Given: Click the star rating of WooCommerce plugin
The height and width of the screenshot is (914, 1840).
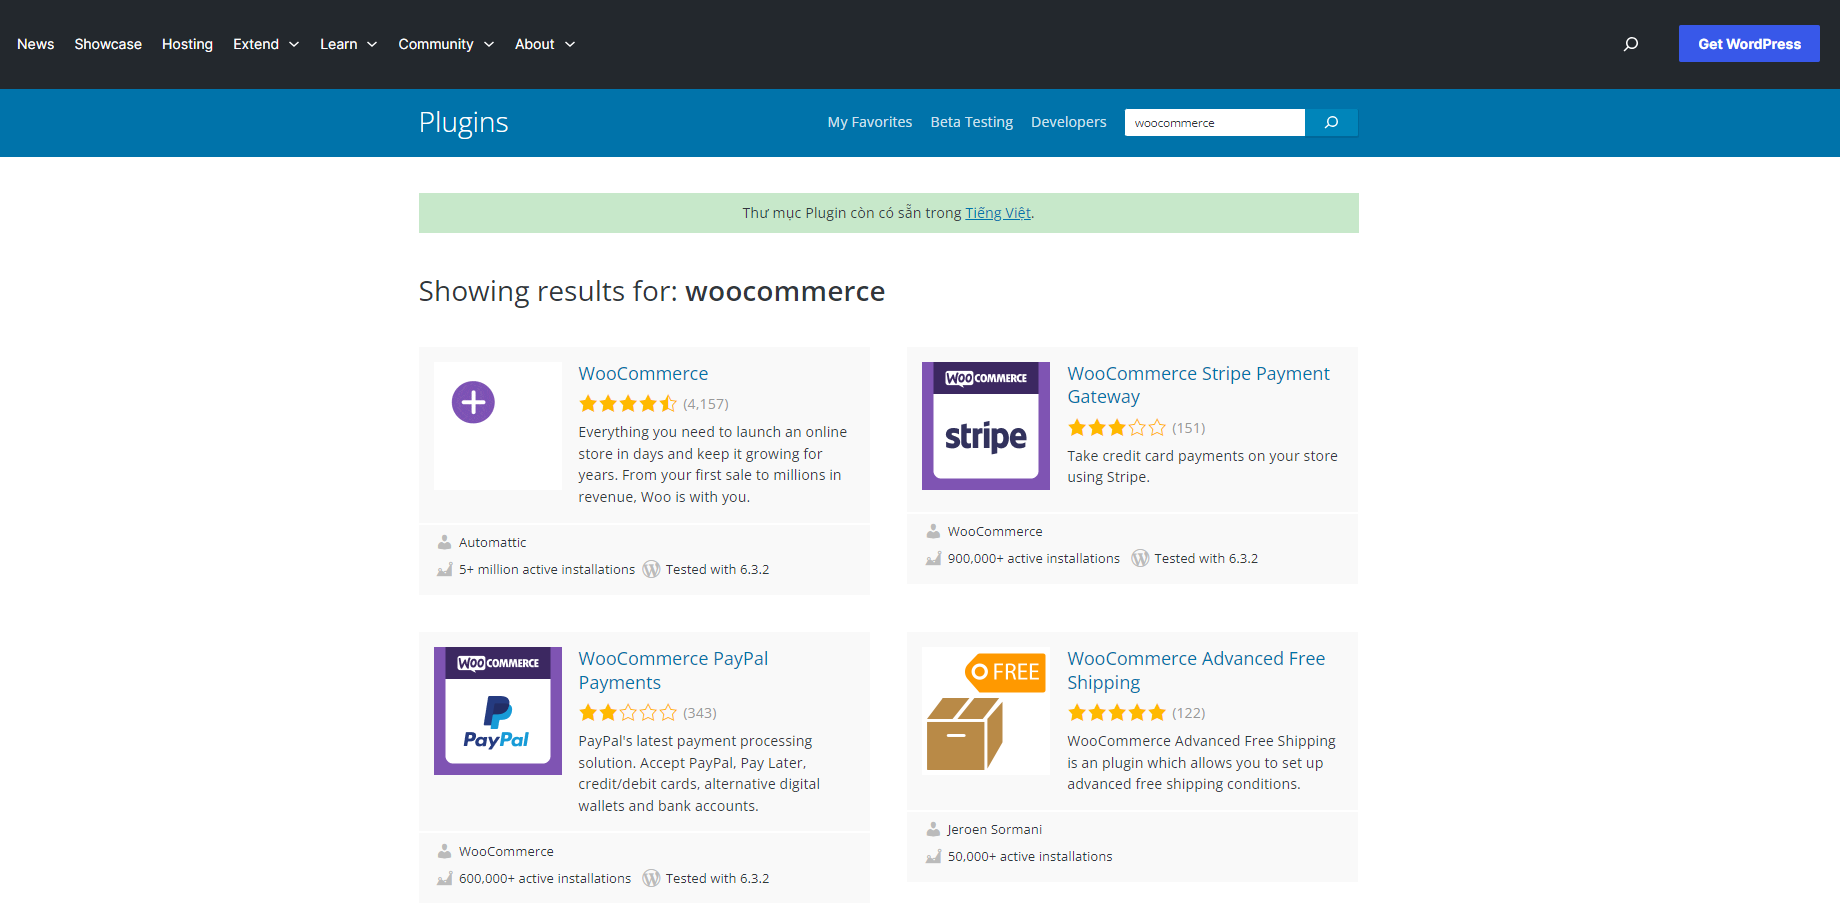Looking at the screenshot, I should 628,404.
